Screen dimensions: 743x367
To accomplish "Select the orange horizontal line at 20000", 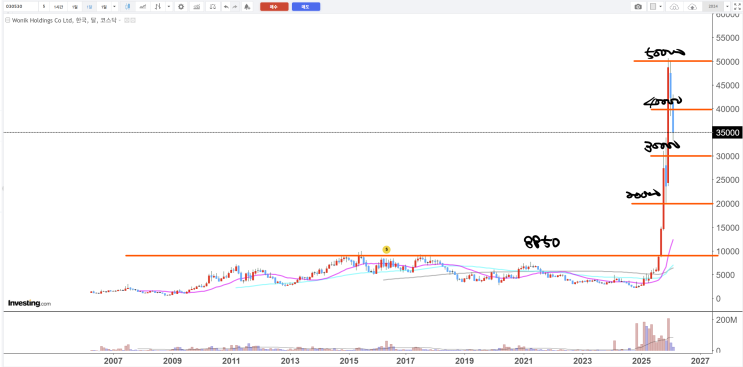I will (672, 204).
